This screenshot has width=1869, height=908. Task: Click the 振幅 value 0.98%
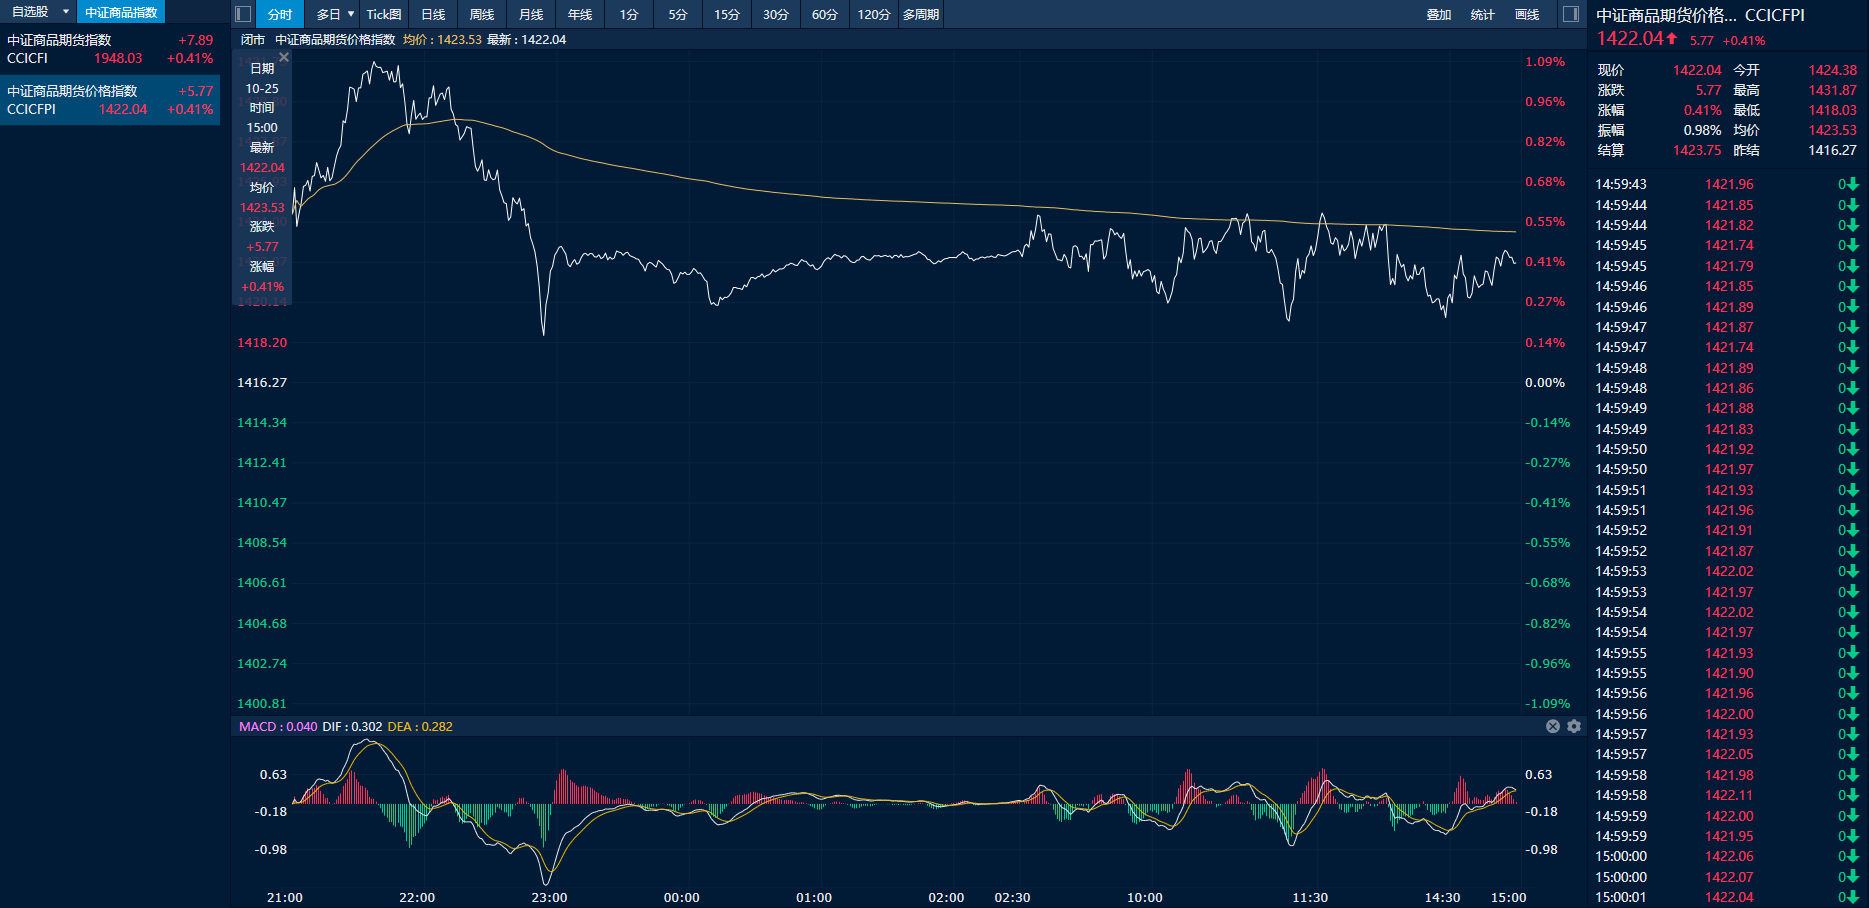tap(1702, 130)
